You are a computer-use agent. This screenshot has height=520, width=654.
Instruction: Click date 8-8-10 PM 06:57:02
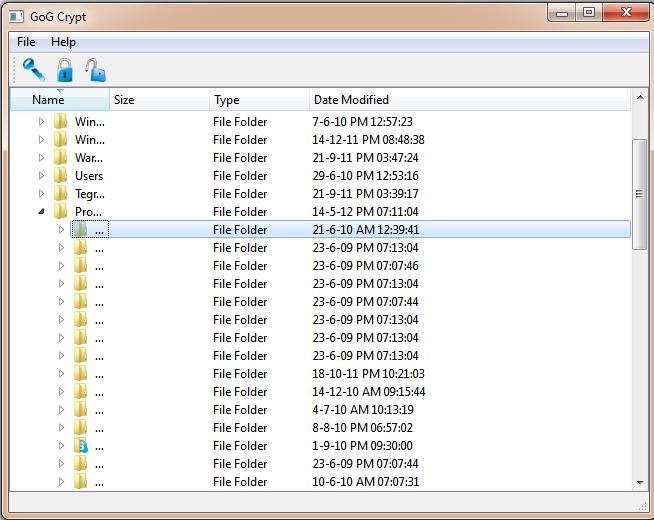pyautogui.click(x=362, y=428)
